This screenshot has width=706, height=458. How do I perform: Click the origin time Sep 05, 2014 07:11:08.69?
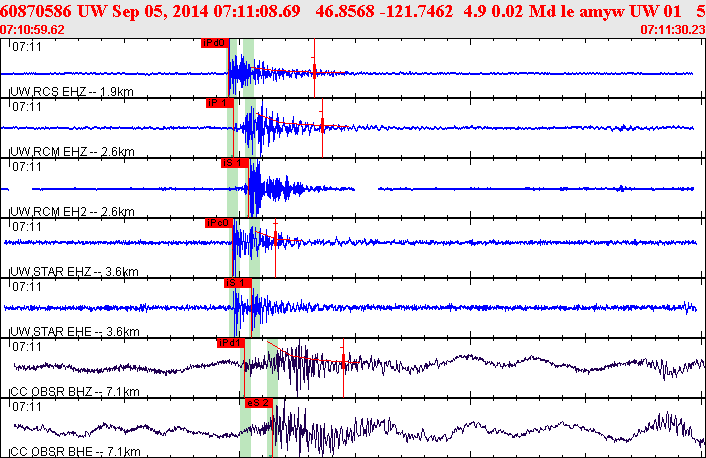coord(206,11)
